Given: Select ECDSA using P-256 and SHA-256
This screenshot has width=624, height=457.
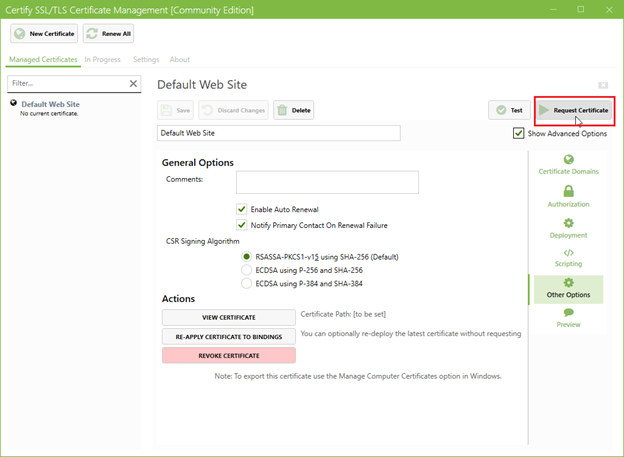Looking at the screenshot, I should click(x=246, y=270).
